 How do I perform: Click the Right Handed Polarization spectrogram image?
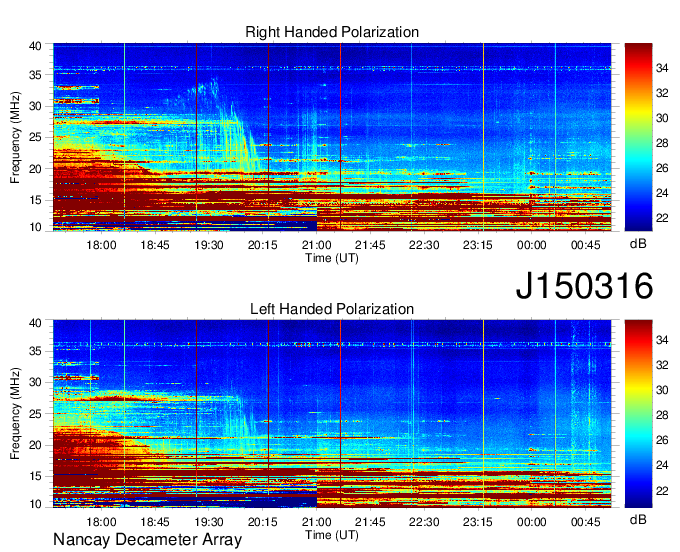point(332,137)
